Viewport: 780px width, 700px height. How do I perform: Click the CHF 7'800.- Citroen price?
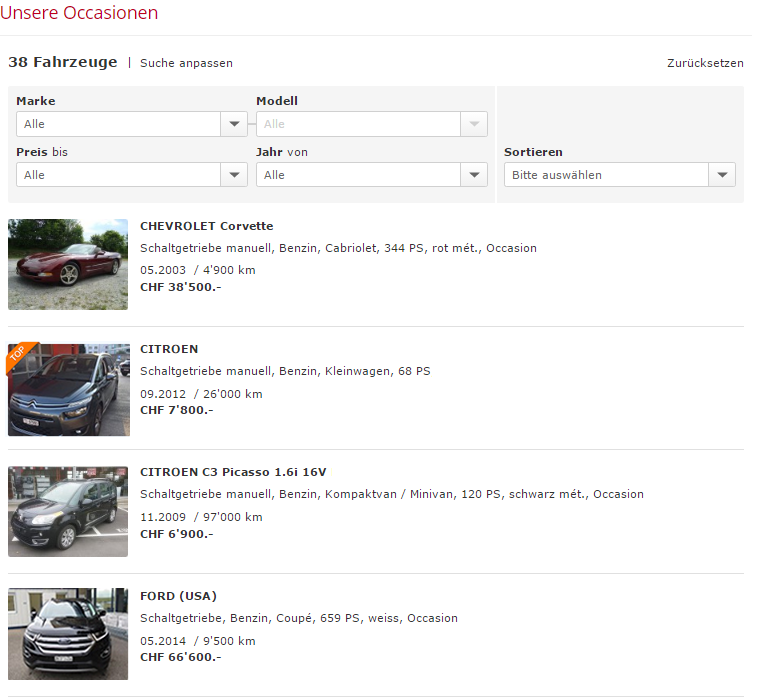pyautogui.click(x=176, y=410)
